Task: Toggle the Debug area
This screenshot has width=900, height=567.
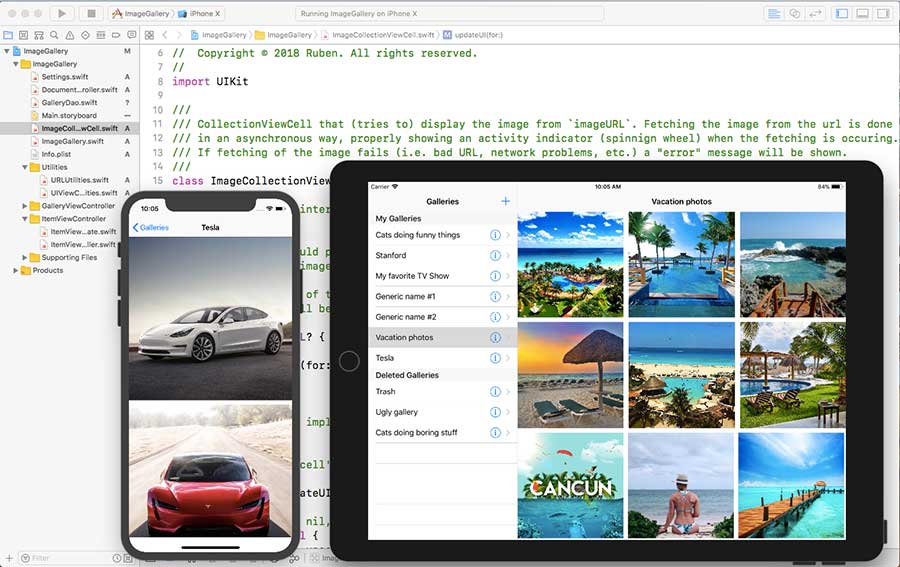Action: (862, 13)
